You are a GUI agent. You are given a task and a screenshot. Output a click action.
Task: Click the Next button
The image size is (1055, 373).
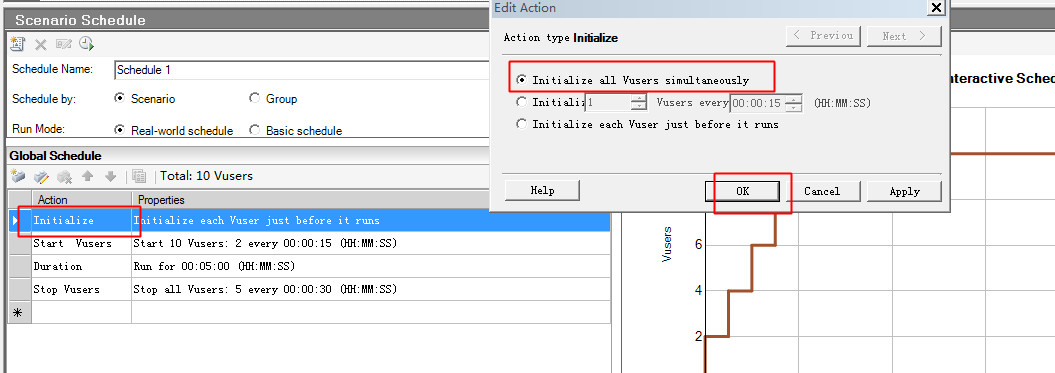coord(904,36)
